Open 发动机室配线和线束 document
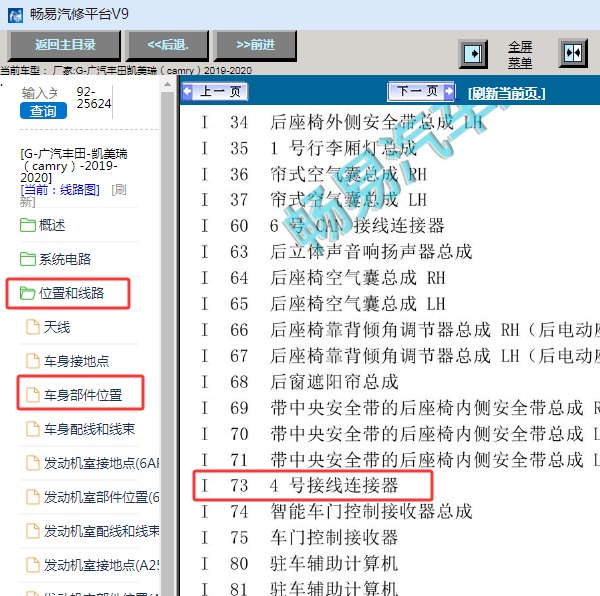The image size is (600, 596). tap(101, 531)
